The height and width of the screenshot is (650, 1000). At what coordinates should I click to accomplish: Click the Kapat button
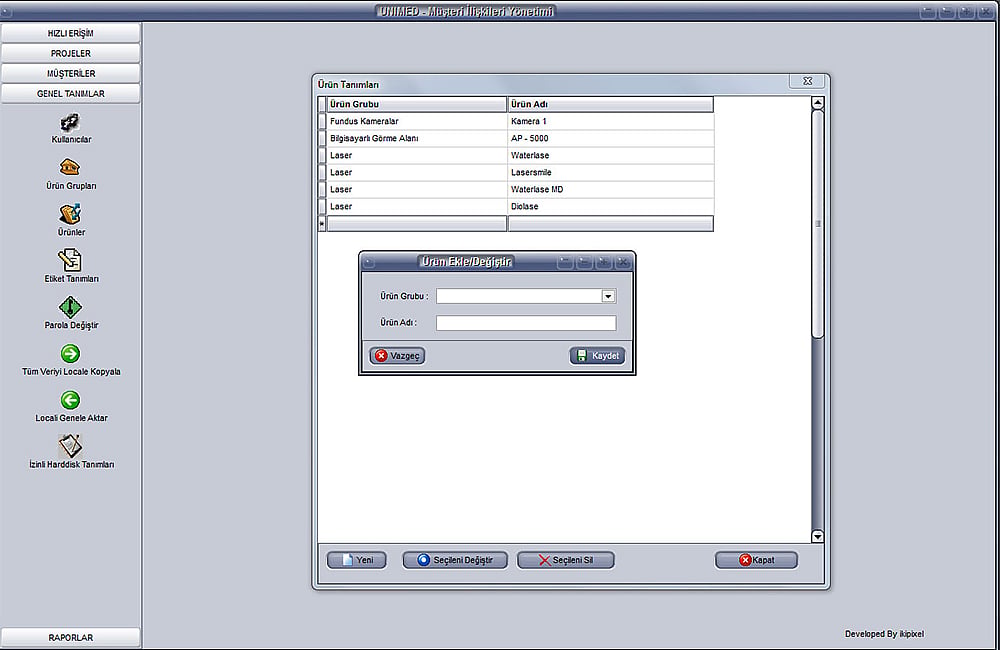tap(756, 560)
